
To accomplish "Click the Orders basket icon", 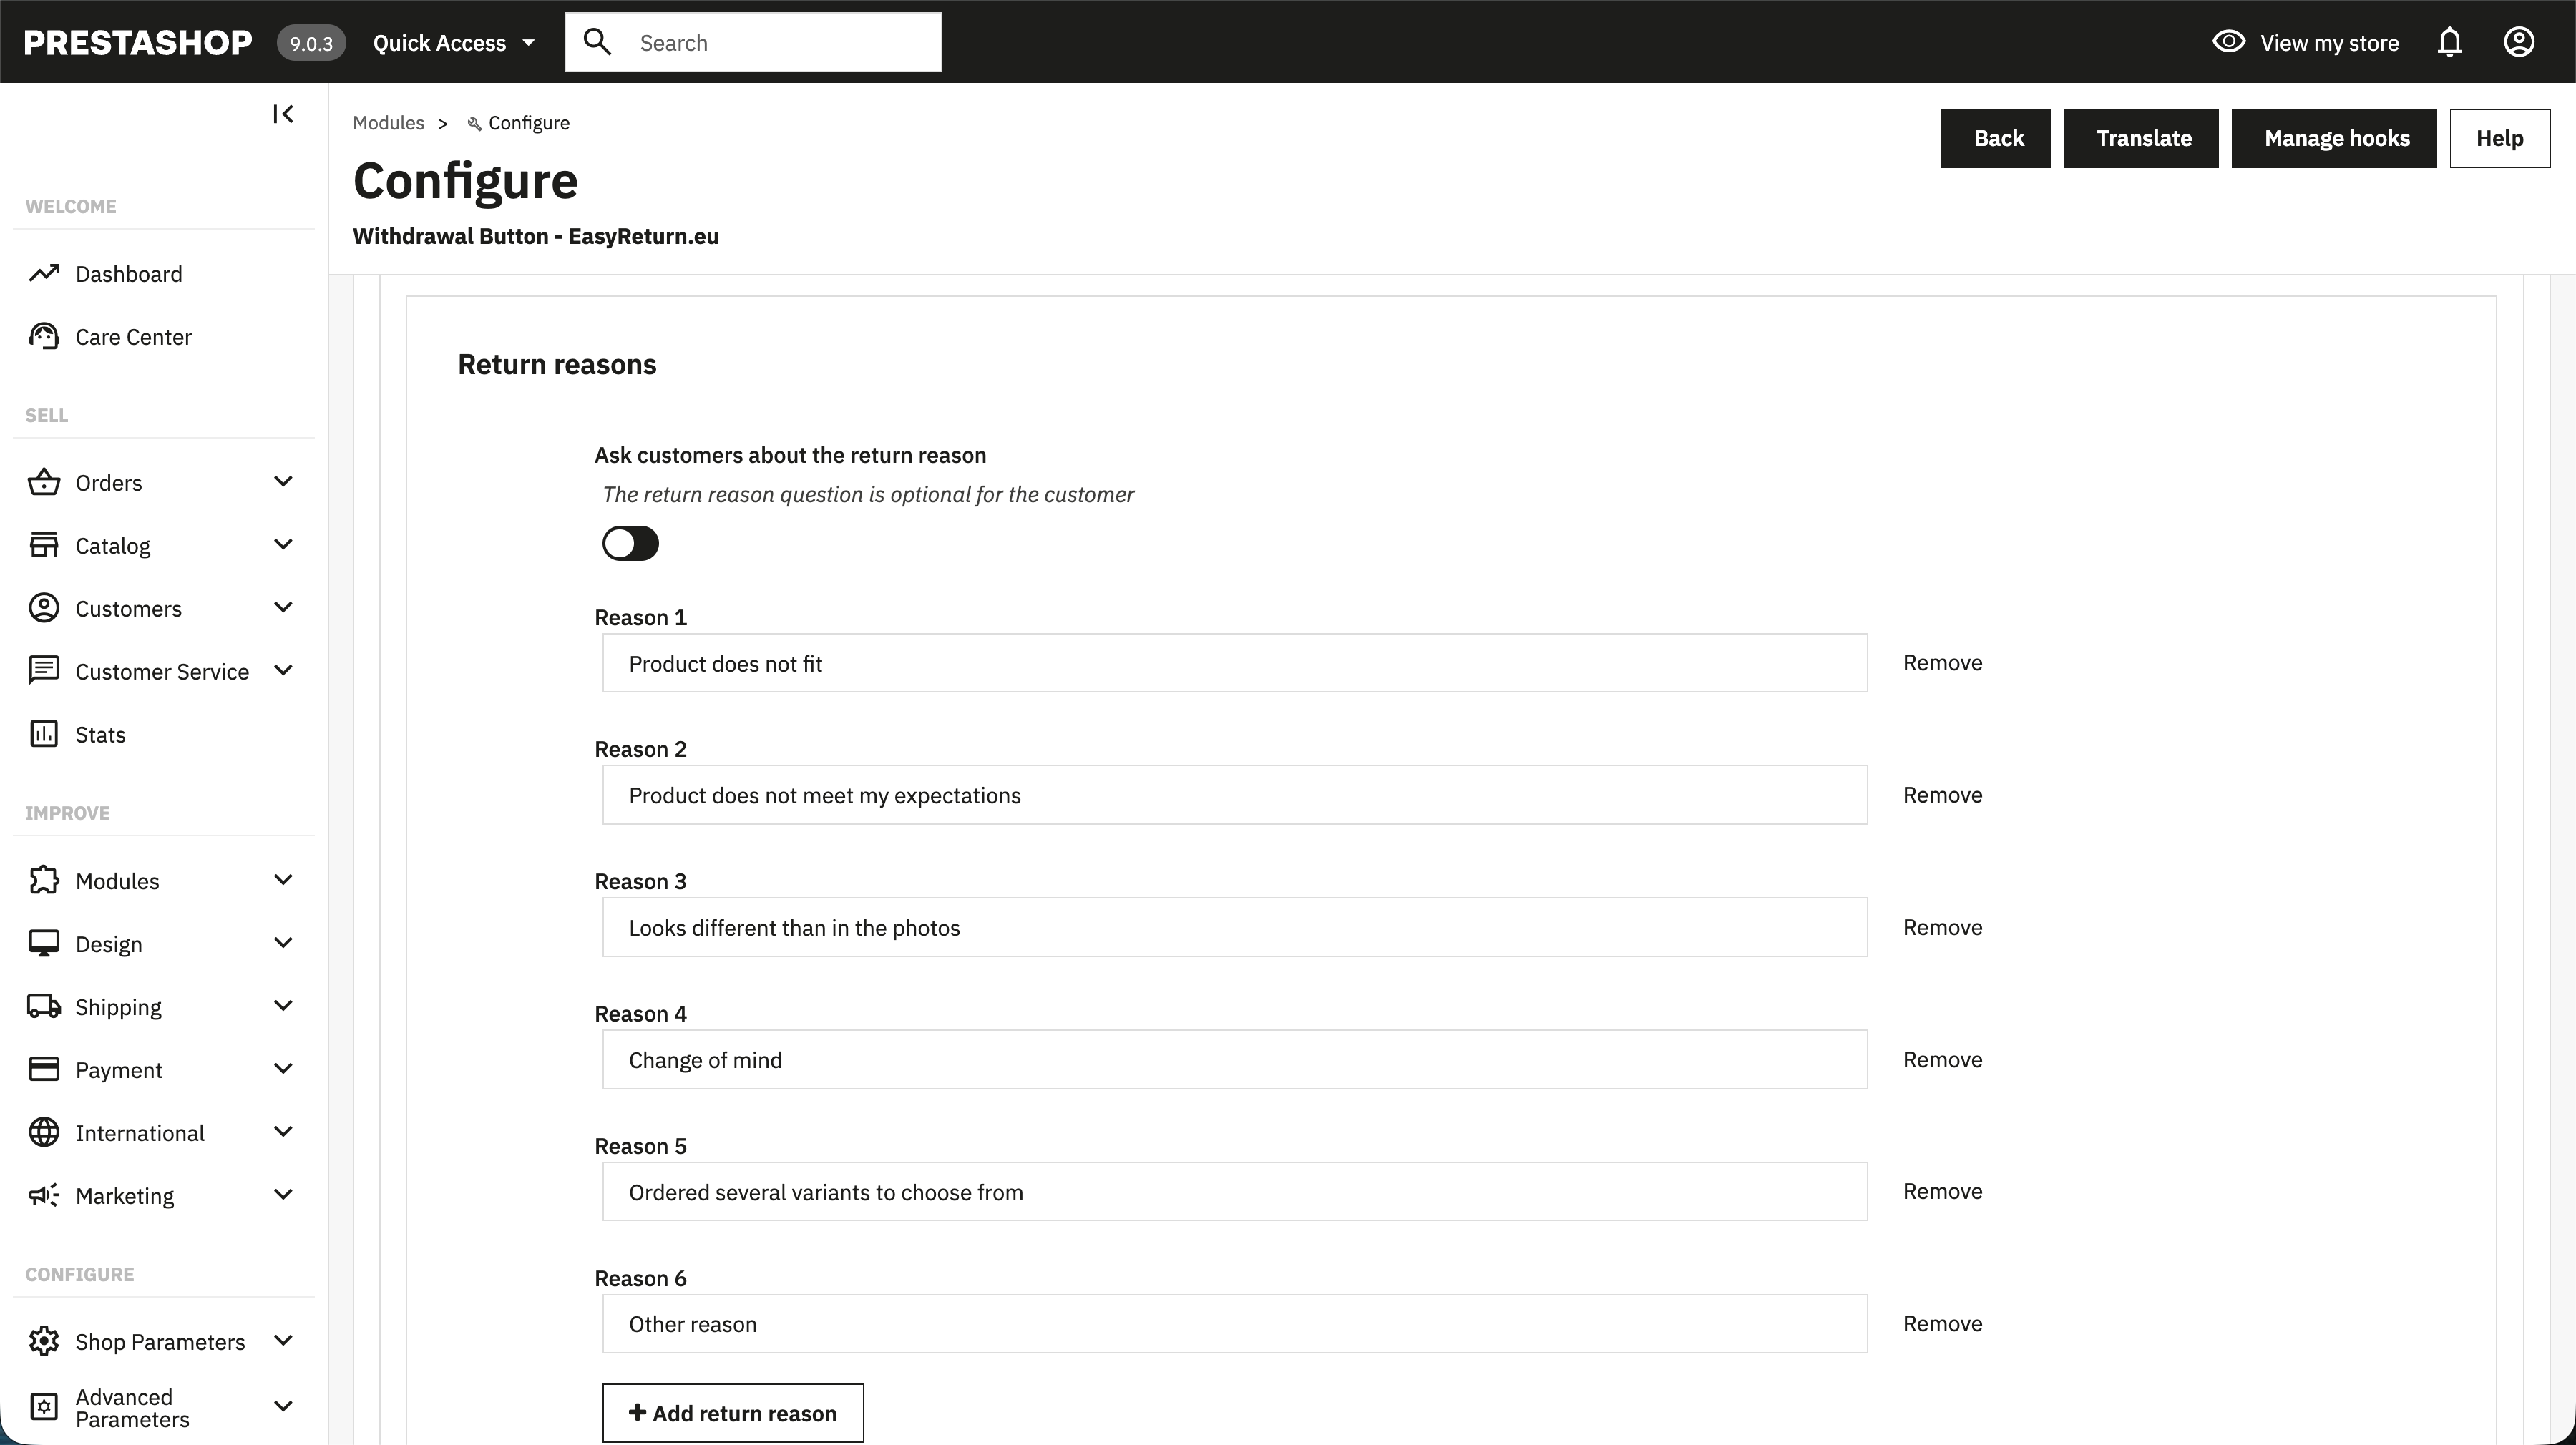I will 44,482.
